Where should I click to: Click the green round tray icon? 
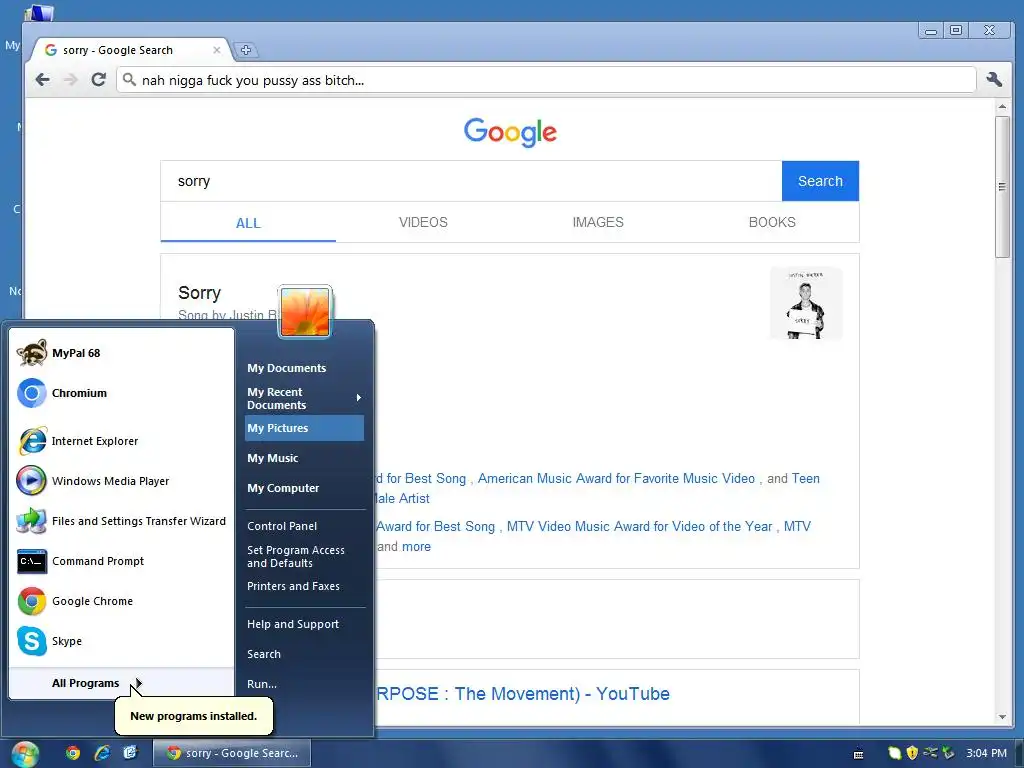click(895, 753)
